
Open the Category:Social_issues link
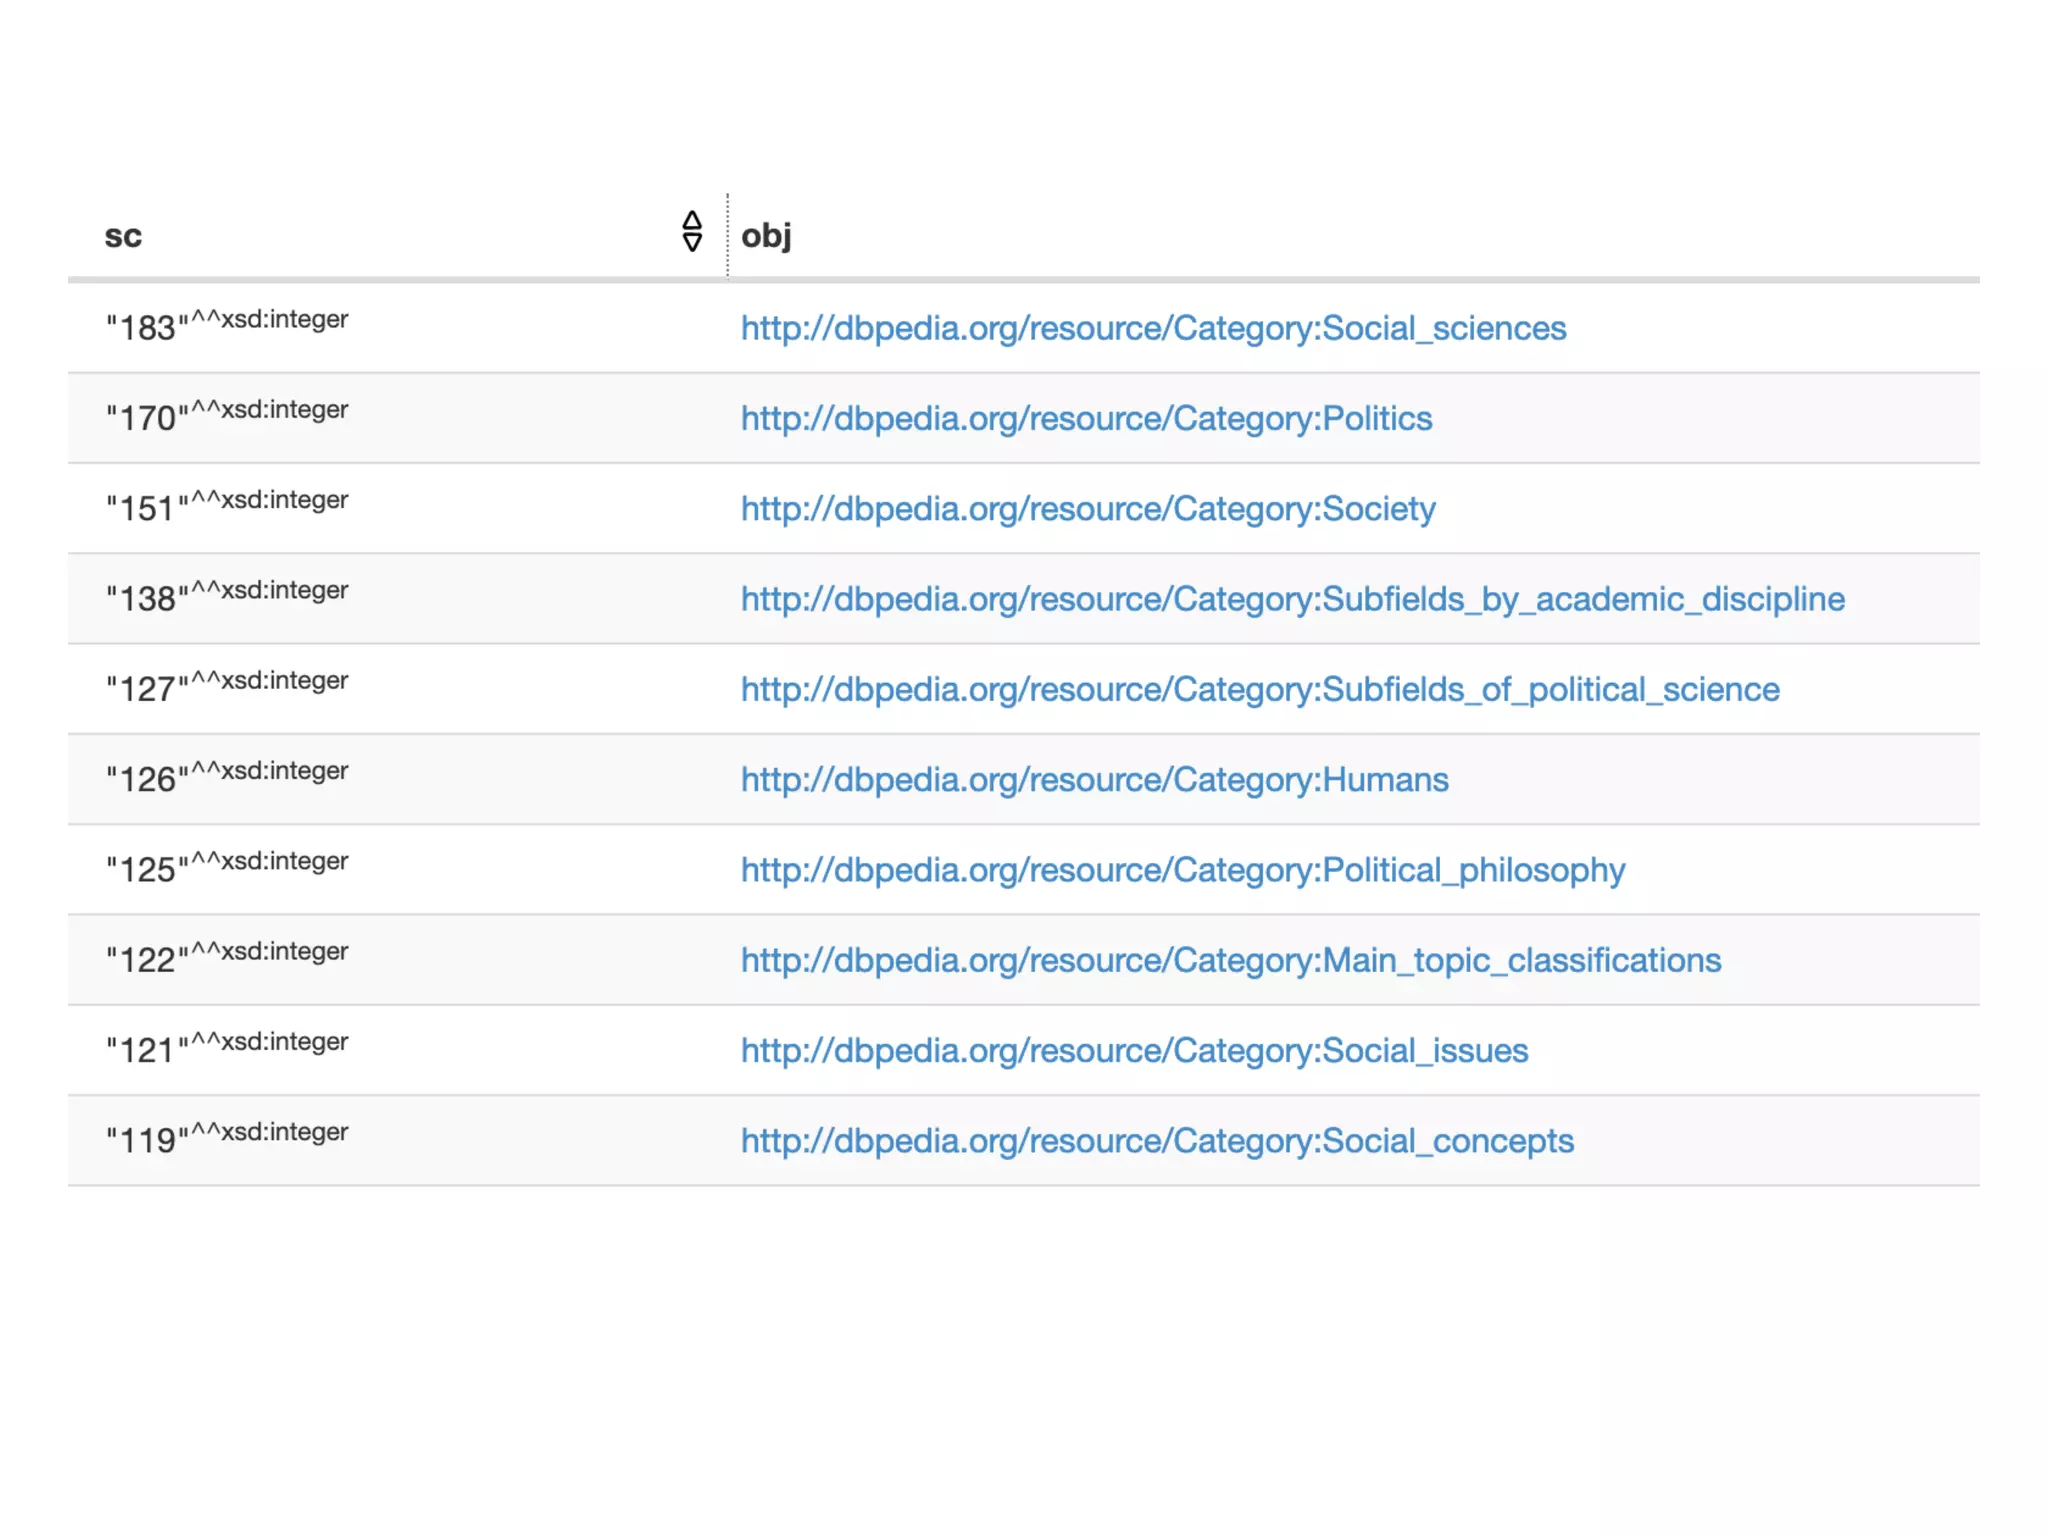(1134, 1051)
